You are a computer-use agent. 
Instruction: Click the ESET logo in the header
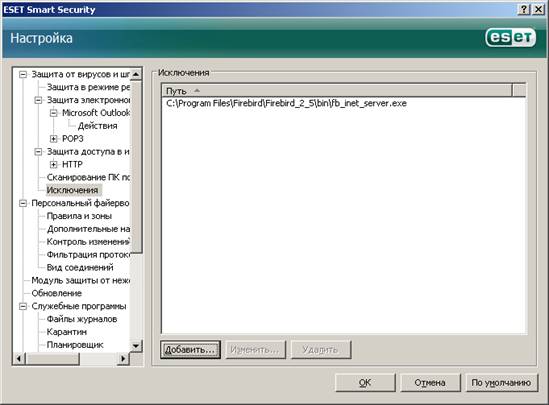(510, 37)
